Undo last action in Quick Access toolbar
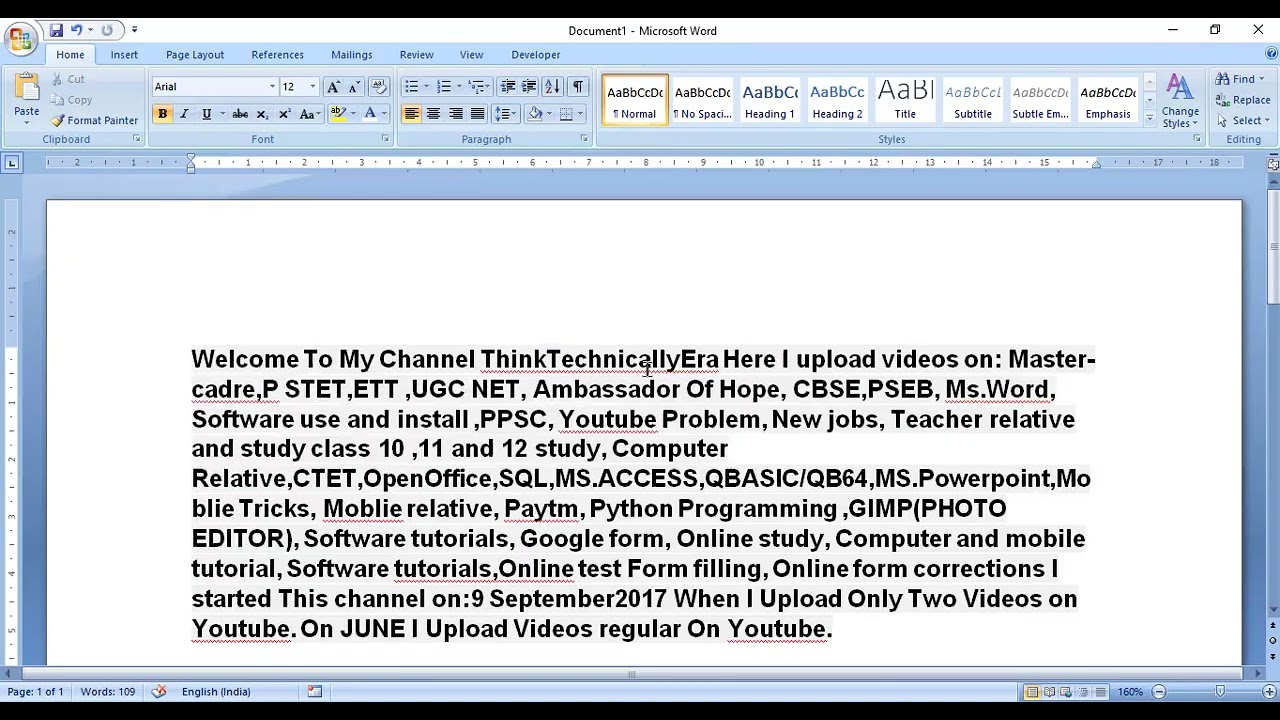Viewport: 1280px width, 720px height. point(76,30)
